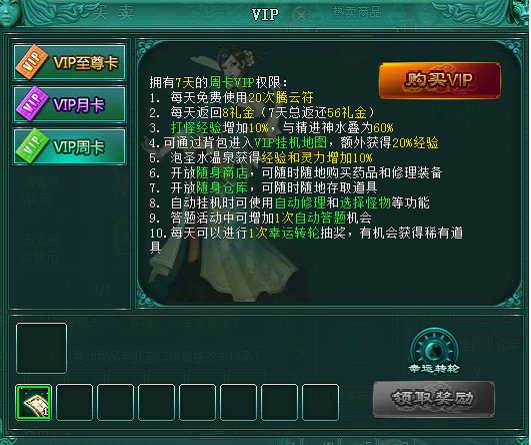Viewport: 531px width, 445px height.
Task: Select the last empty inventory slot
Action: pos(320,402)
